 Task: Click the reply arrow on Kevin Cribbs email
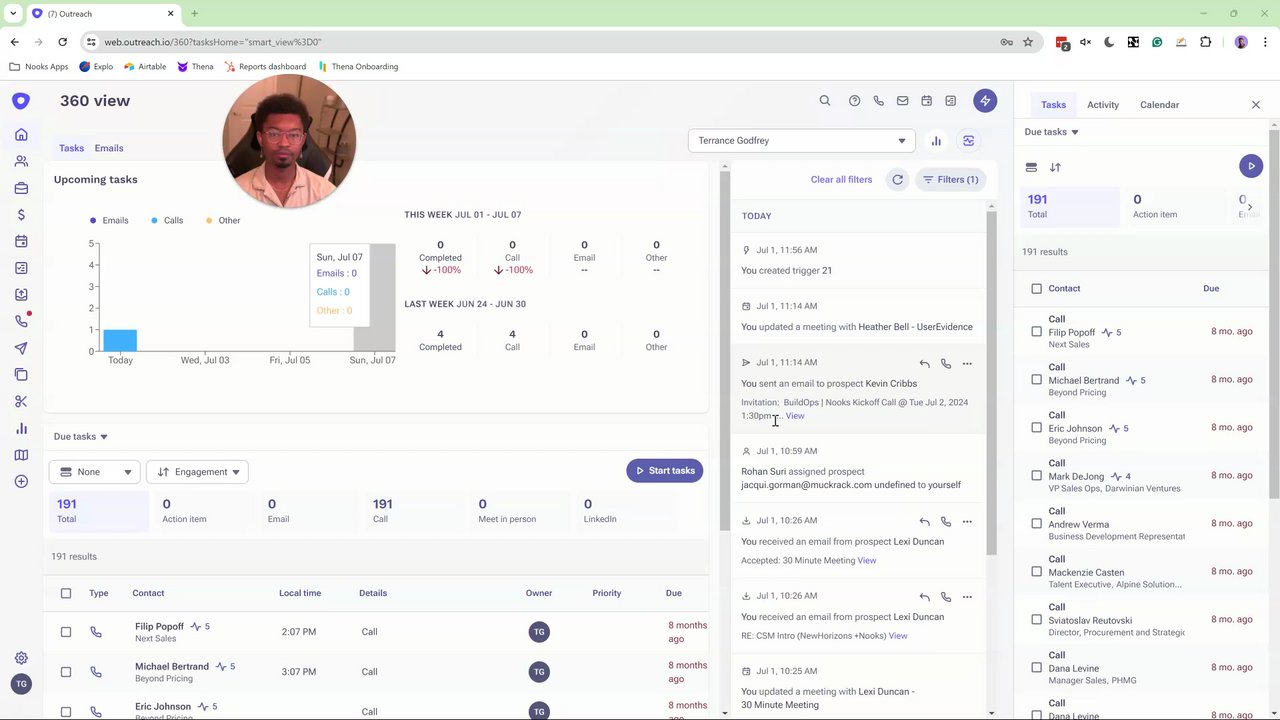coord(925,364)
